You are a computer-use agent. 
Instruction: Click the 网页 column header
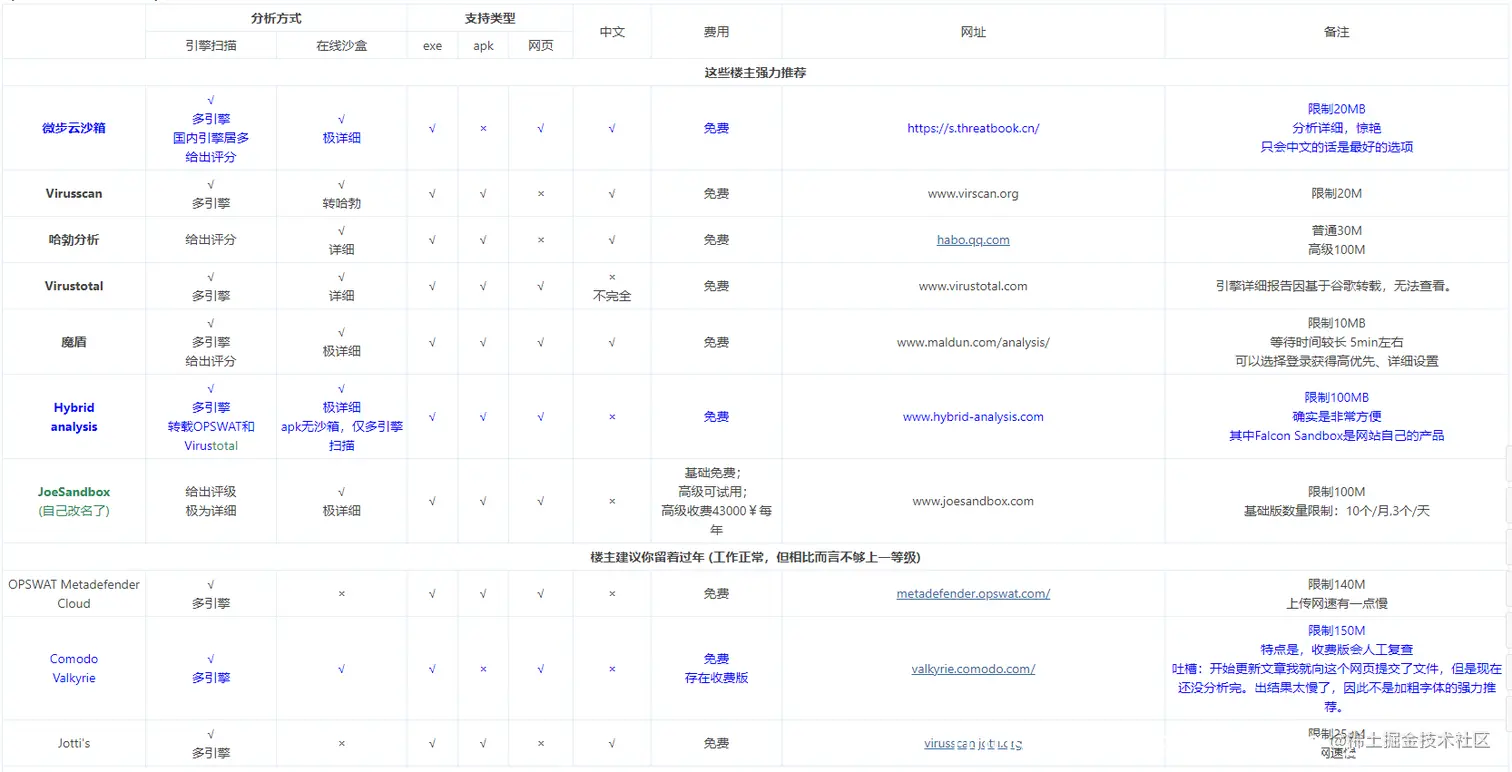point(540,46)
